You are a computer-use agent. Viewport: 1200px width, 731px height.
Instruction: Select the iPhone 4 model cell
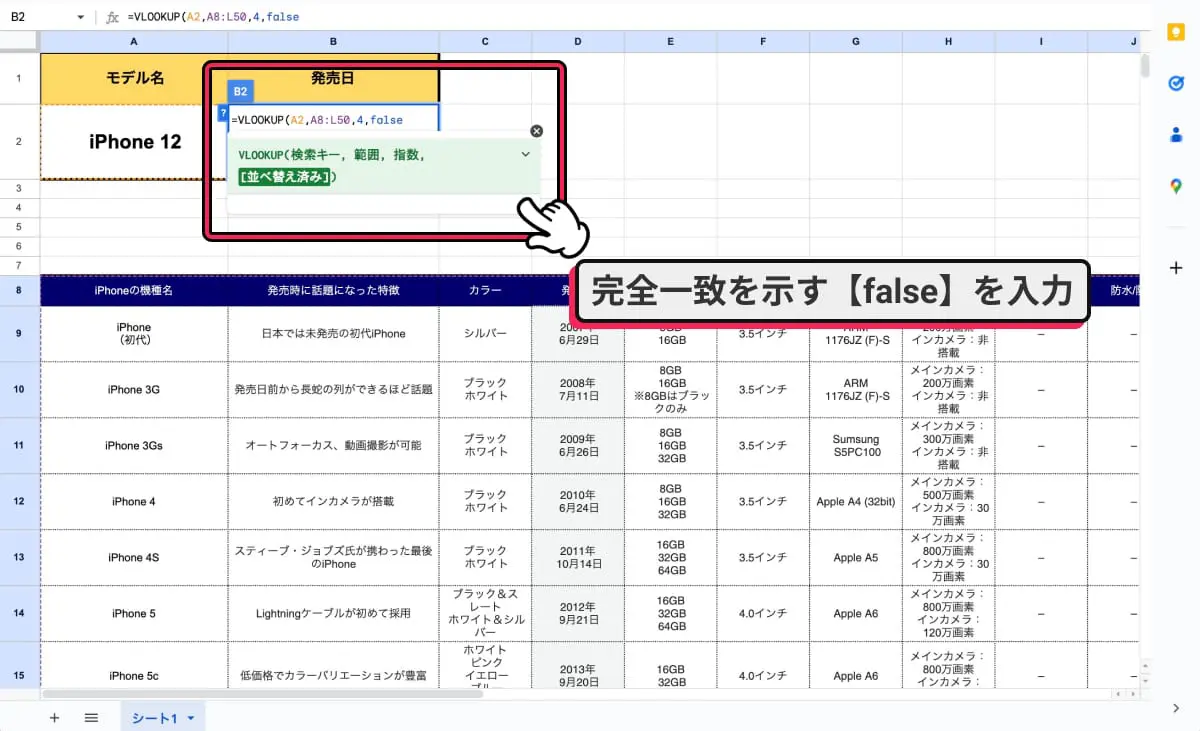134,501
